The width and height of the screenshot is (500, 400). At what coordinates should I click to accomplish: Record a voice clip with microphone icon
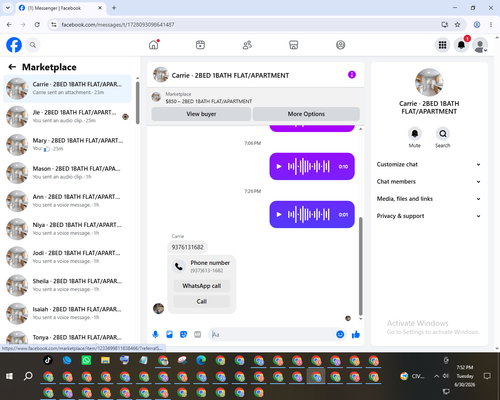coord(155,334)
